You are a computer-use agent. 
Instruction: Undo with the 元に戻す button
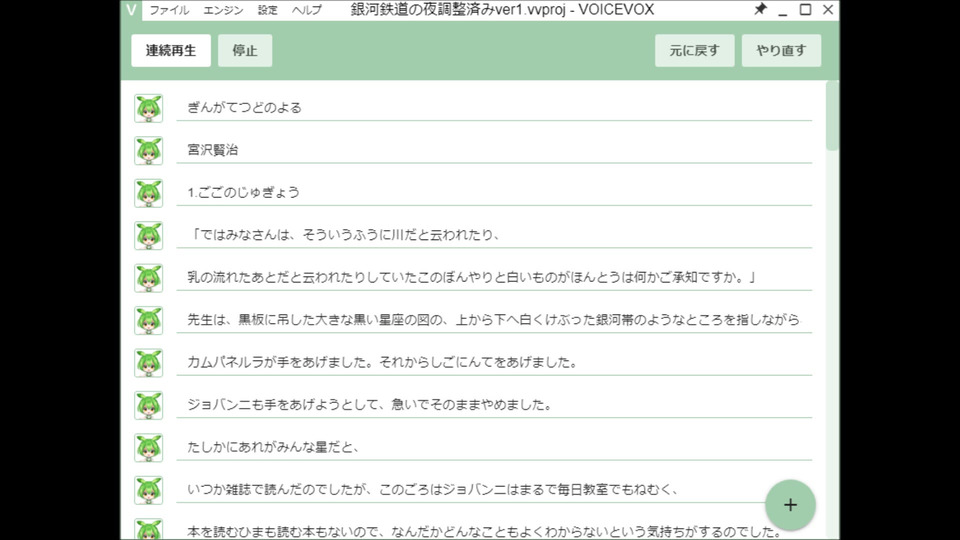(x=694, y=50)
